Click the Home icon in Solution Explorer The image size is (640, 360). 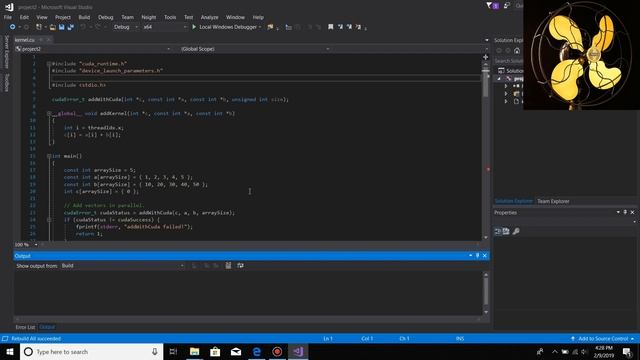517,51
